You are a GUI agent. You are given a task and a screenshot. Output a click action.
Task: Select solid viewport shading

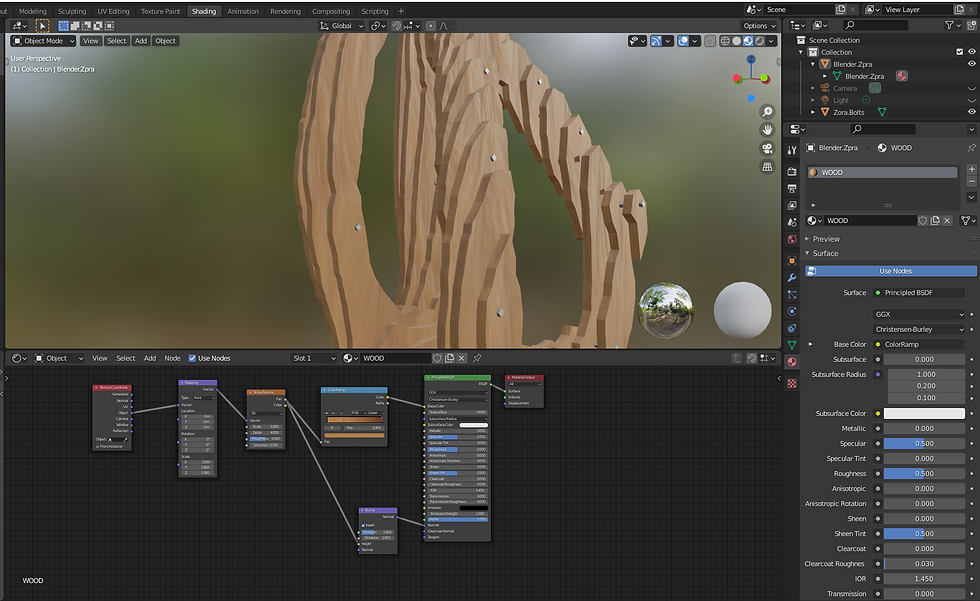click(737, 41)
